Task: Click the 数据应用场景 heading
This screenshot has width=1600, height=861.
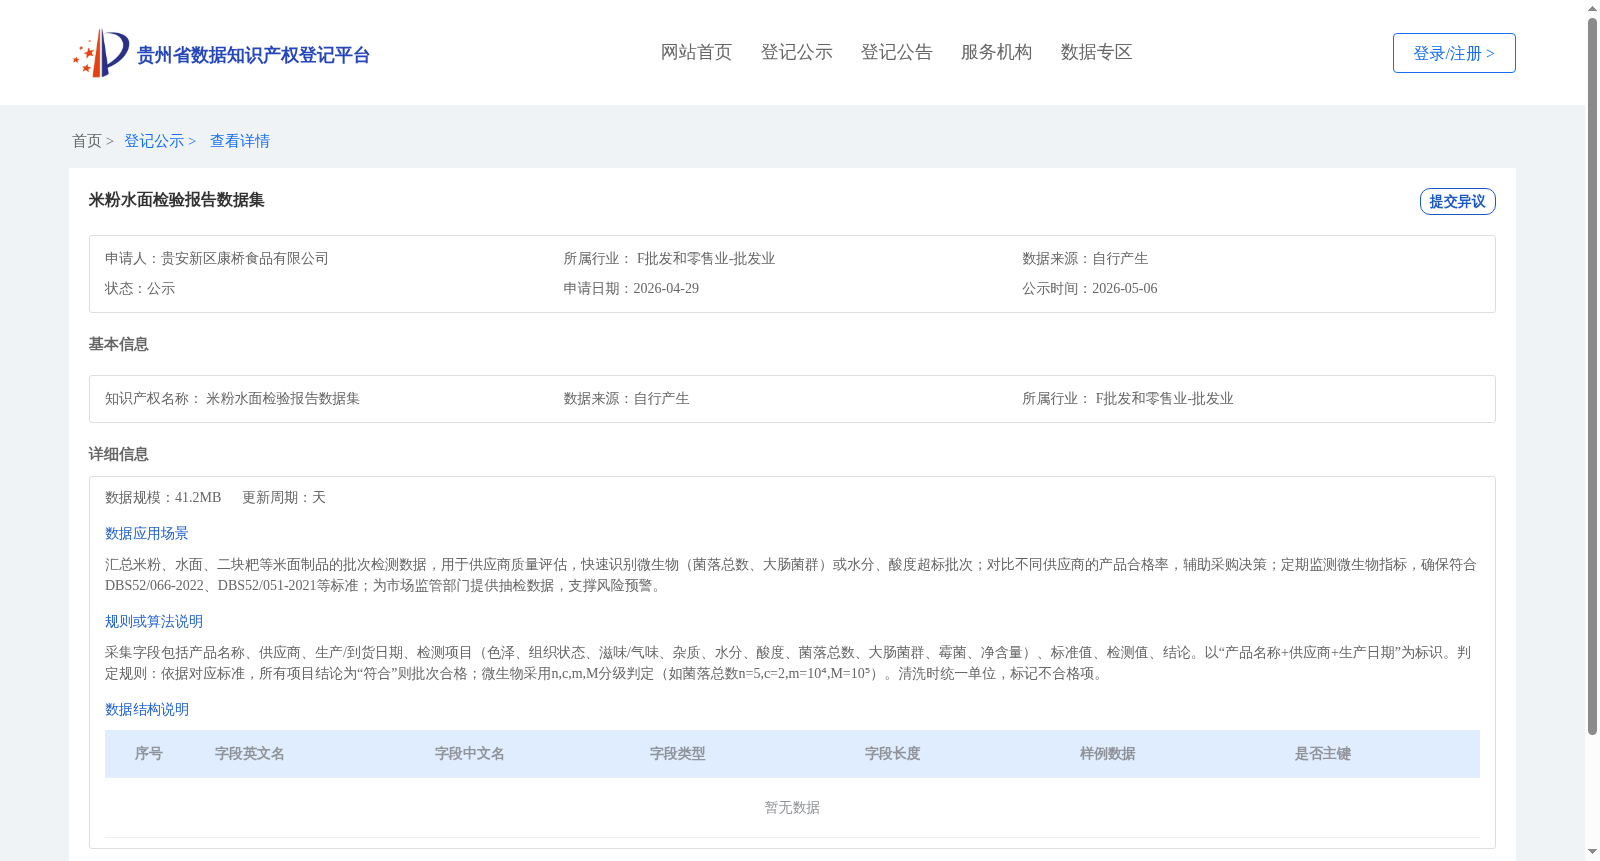Action: tap(147, 534)
